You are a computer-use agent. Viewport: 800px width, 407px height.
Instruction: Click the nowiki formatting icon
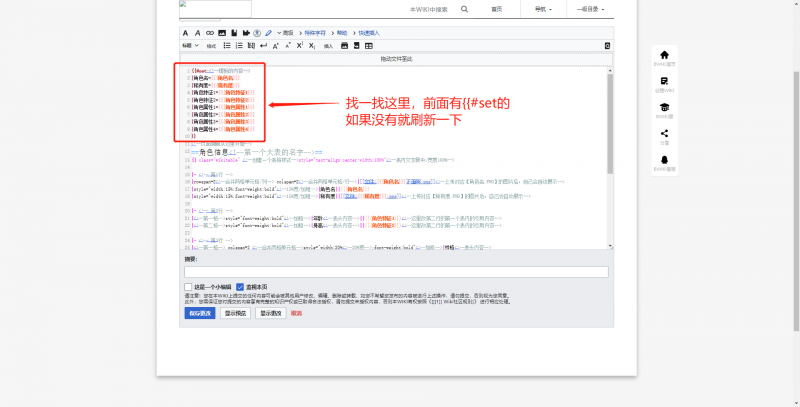point(251,46)
